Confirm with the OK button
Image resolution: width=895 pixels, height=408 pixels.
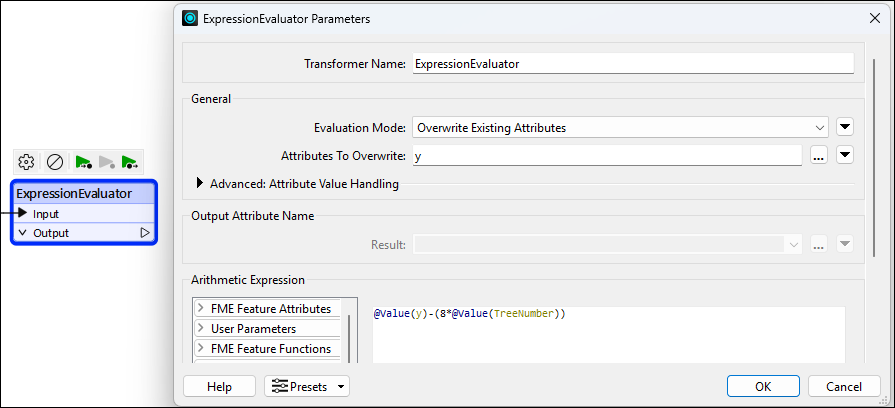[763, 386]
